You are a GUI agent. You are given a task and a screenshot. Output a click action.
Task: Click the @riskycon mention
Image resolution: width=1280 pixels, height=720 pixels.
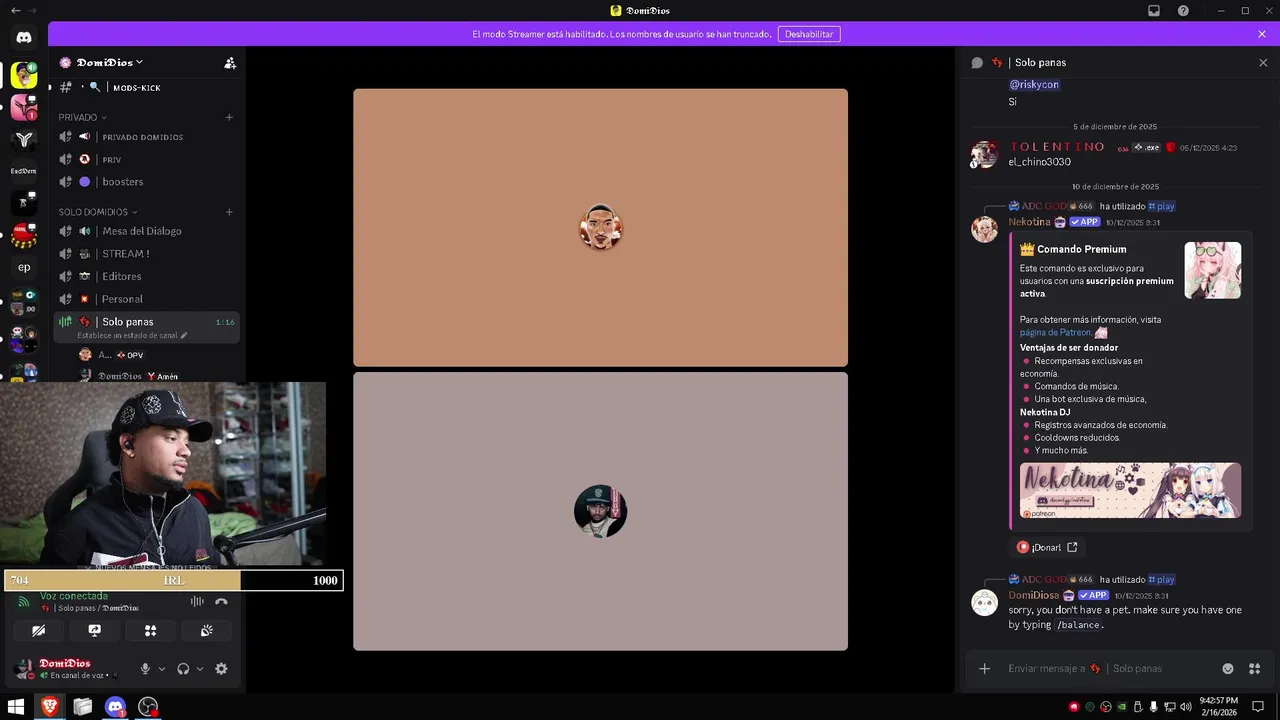[1034, 85]
